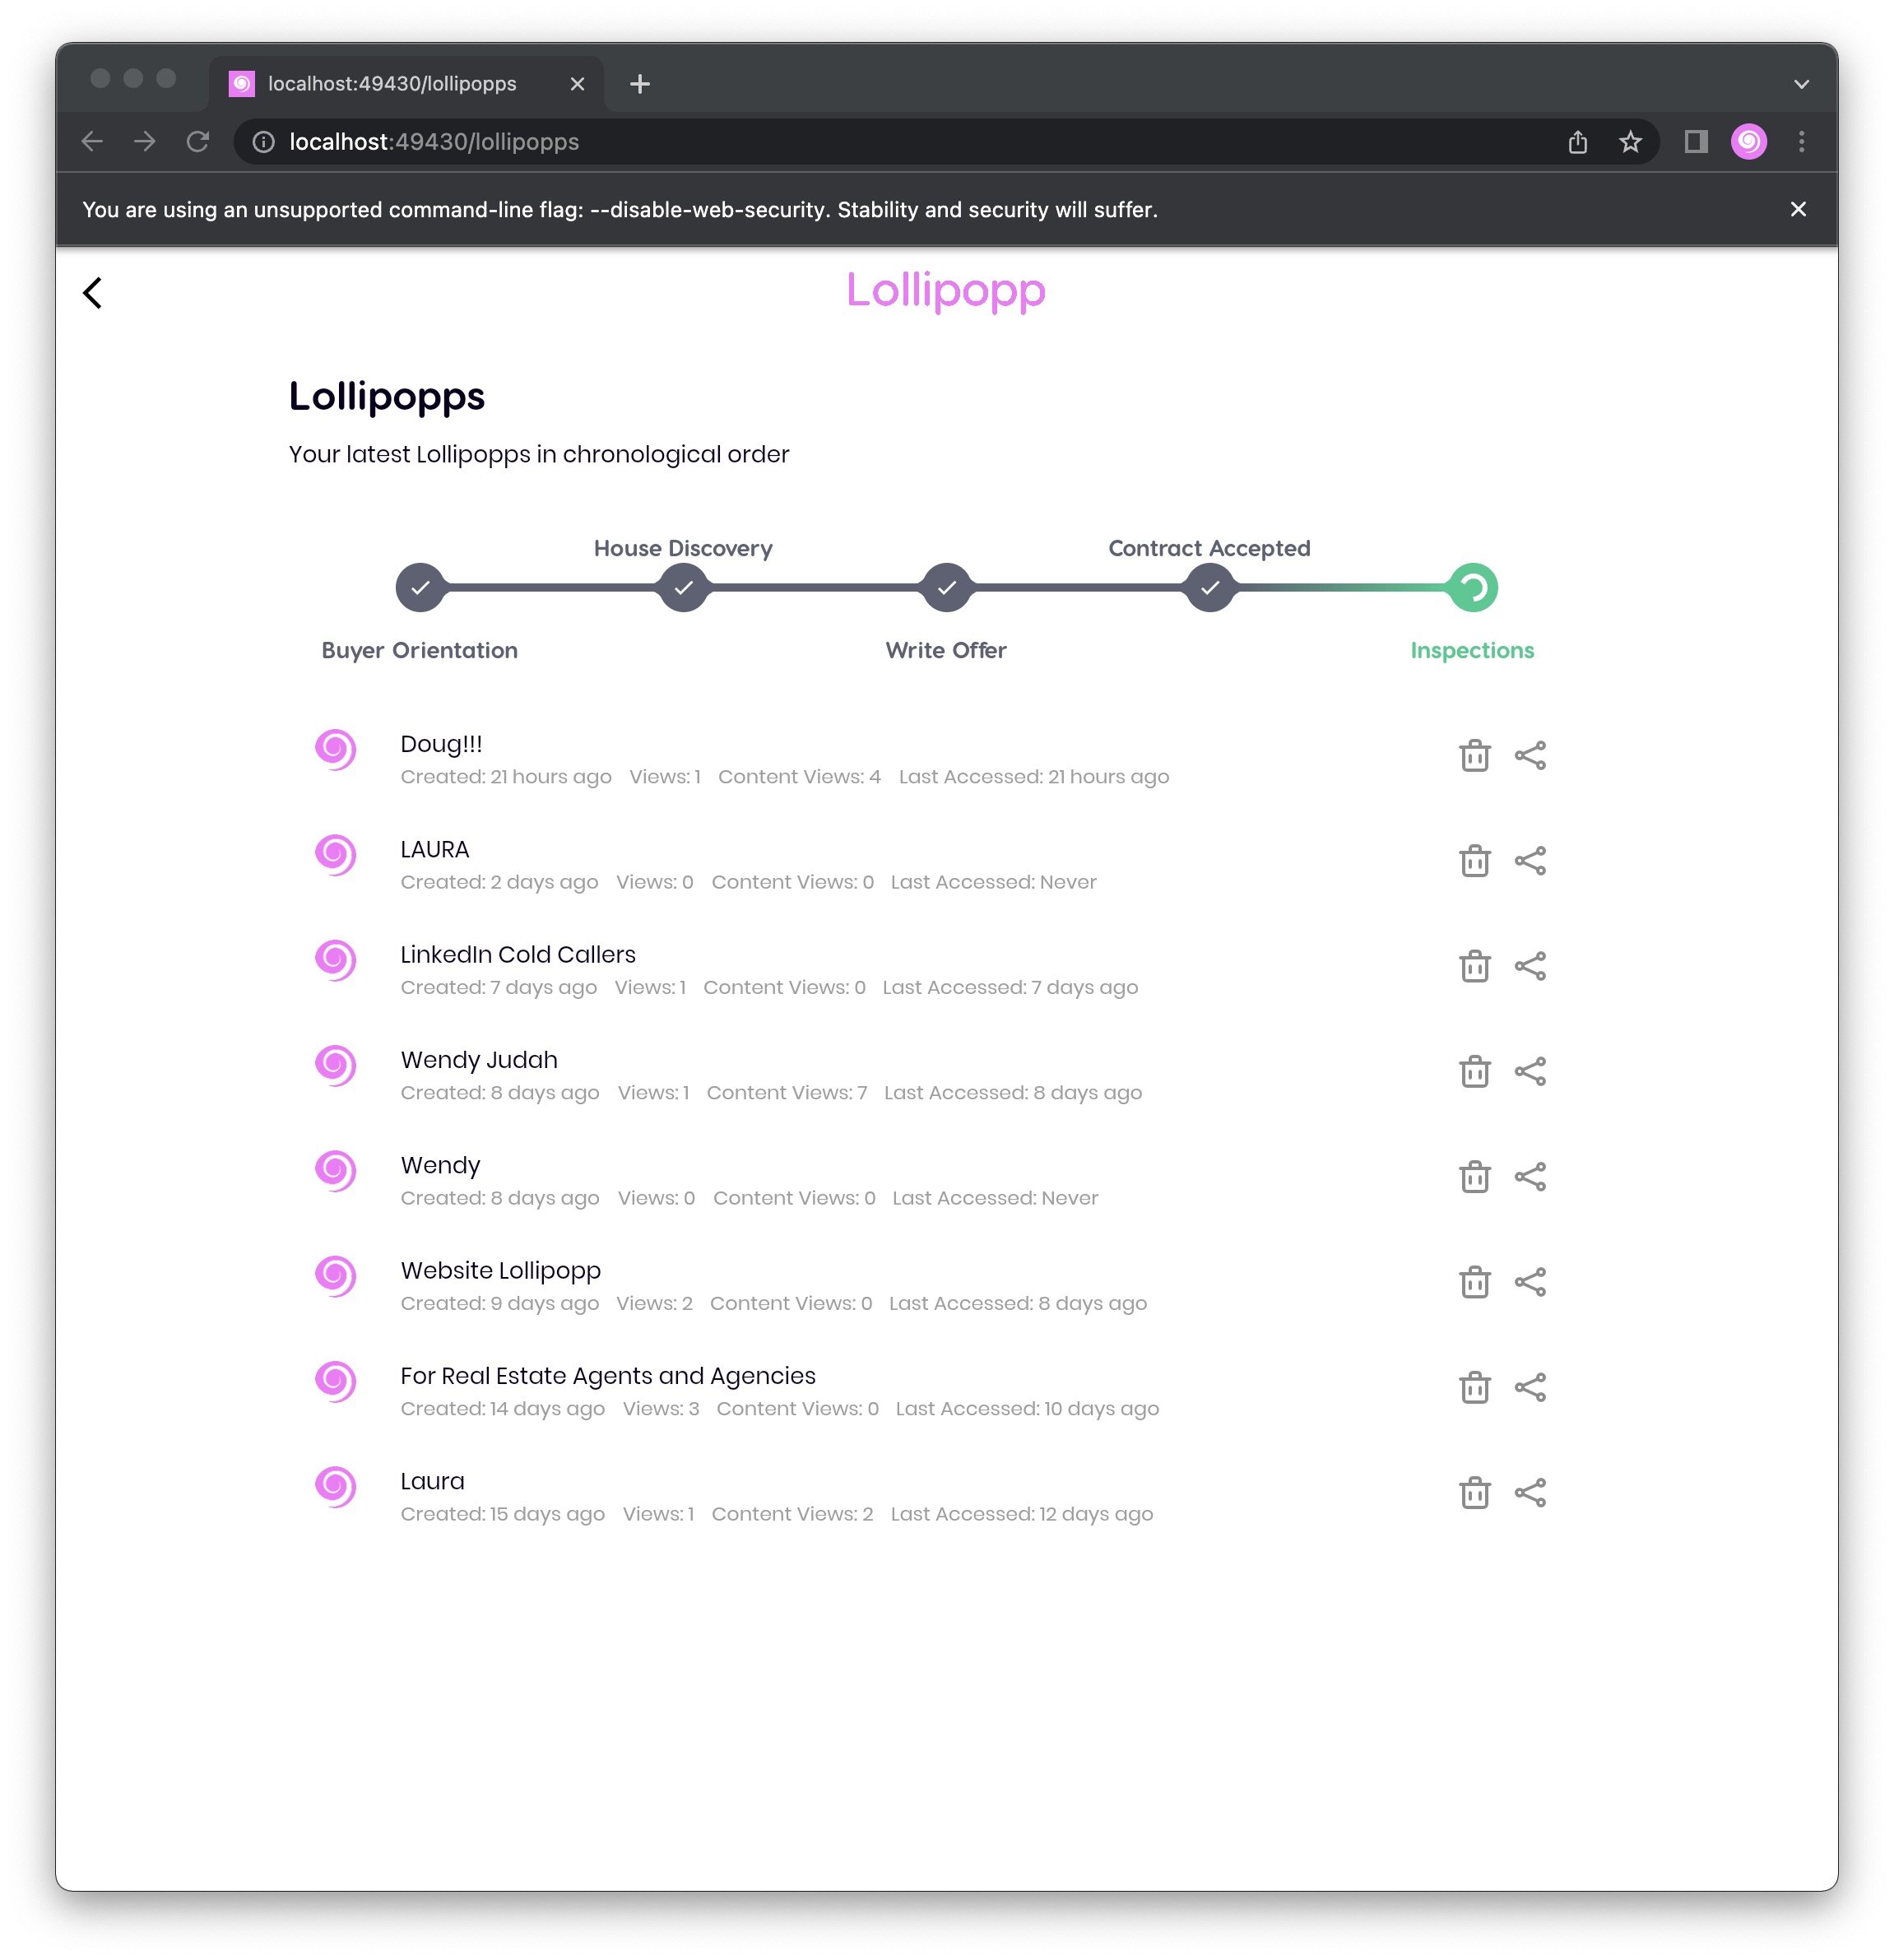Open the Website Lollipopp title
The width and height of the screenshot is (1894, 1960).
pos(500,1271)
